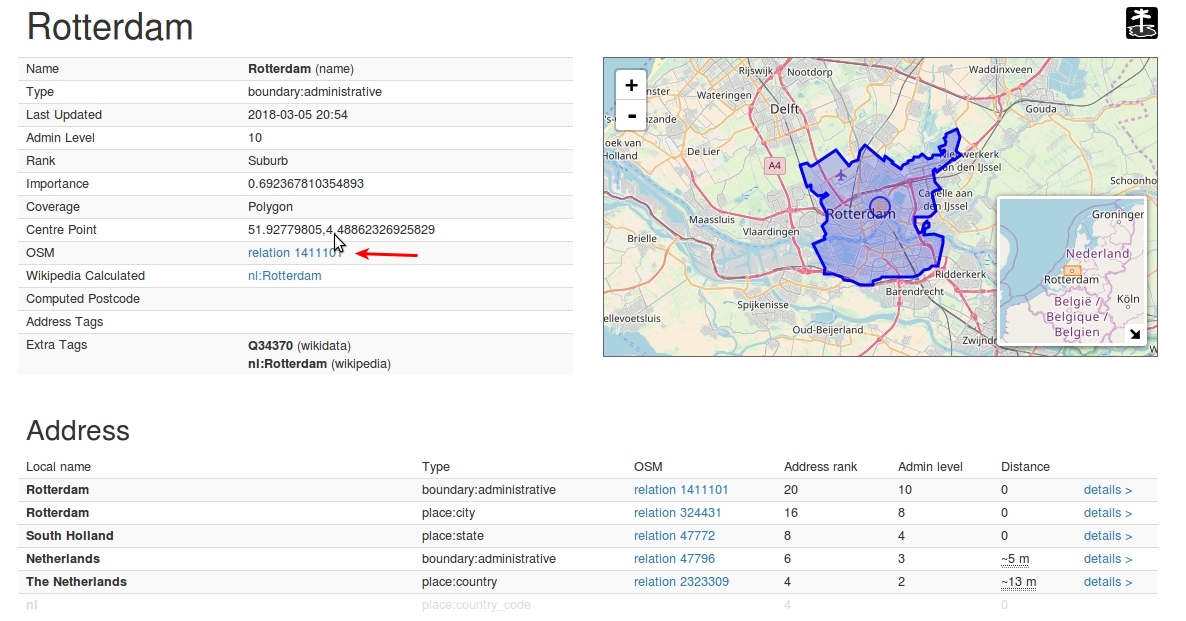
Task: Click the Maassluis label on the map
Action: coord(712,219)
